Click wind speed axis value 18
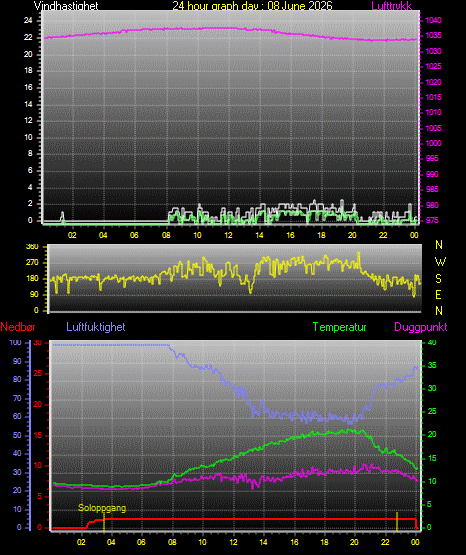The image size is (466, 555). (28, 70)
